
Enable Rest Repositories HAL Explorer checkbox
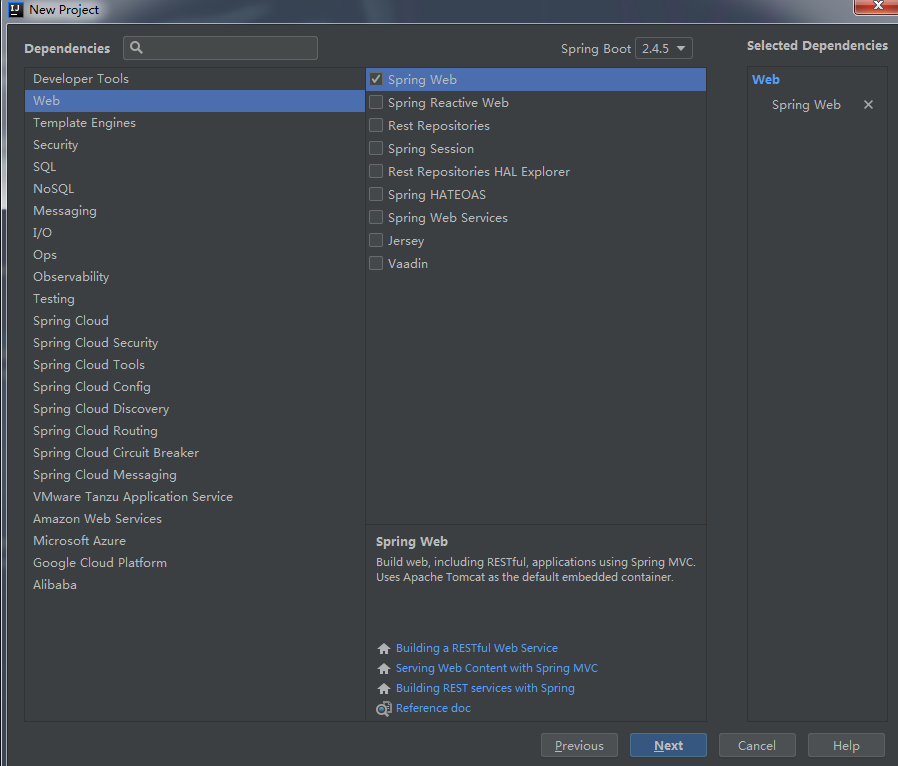tap(376, 171)
